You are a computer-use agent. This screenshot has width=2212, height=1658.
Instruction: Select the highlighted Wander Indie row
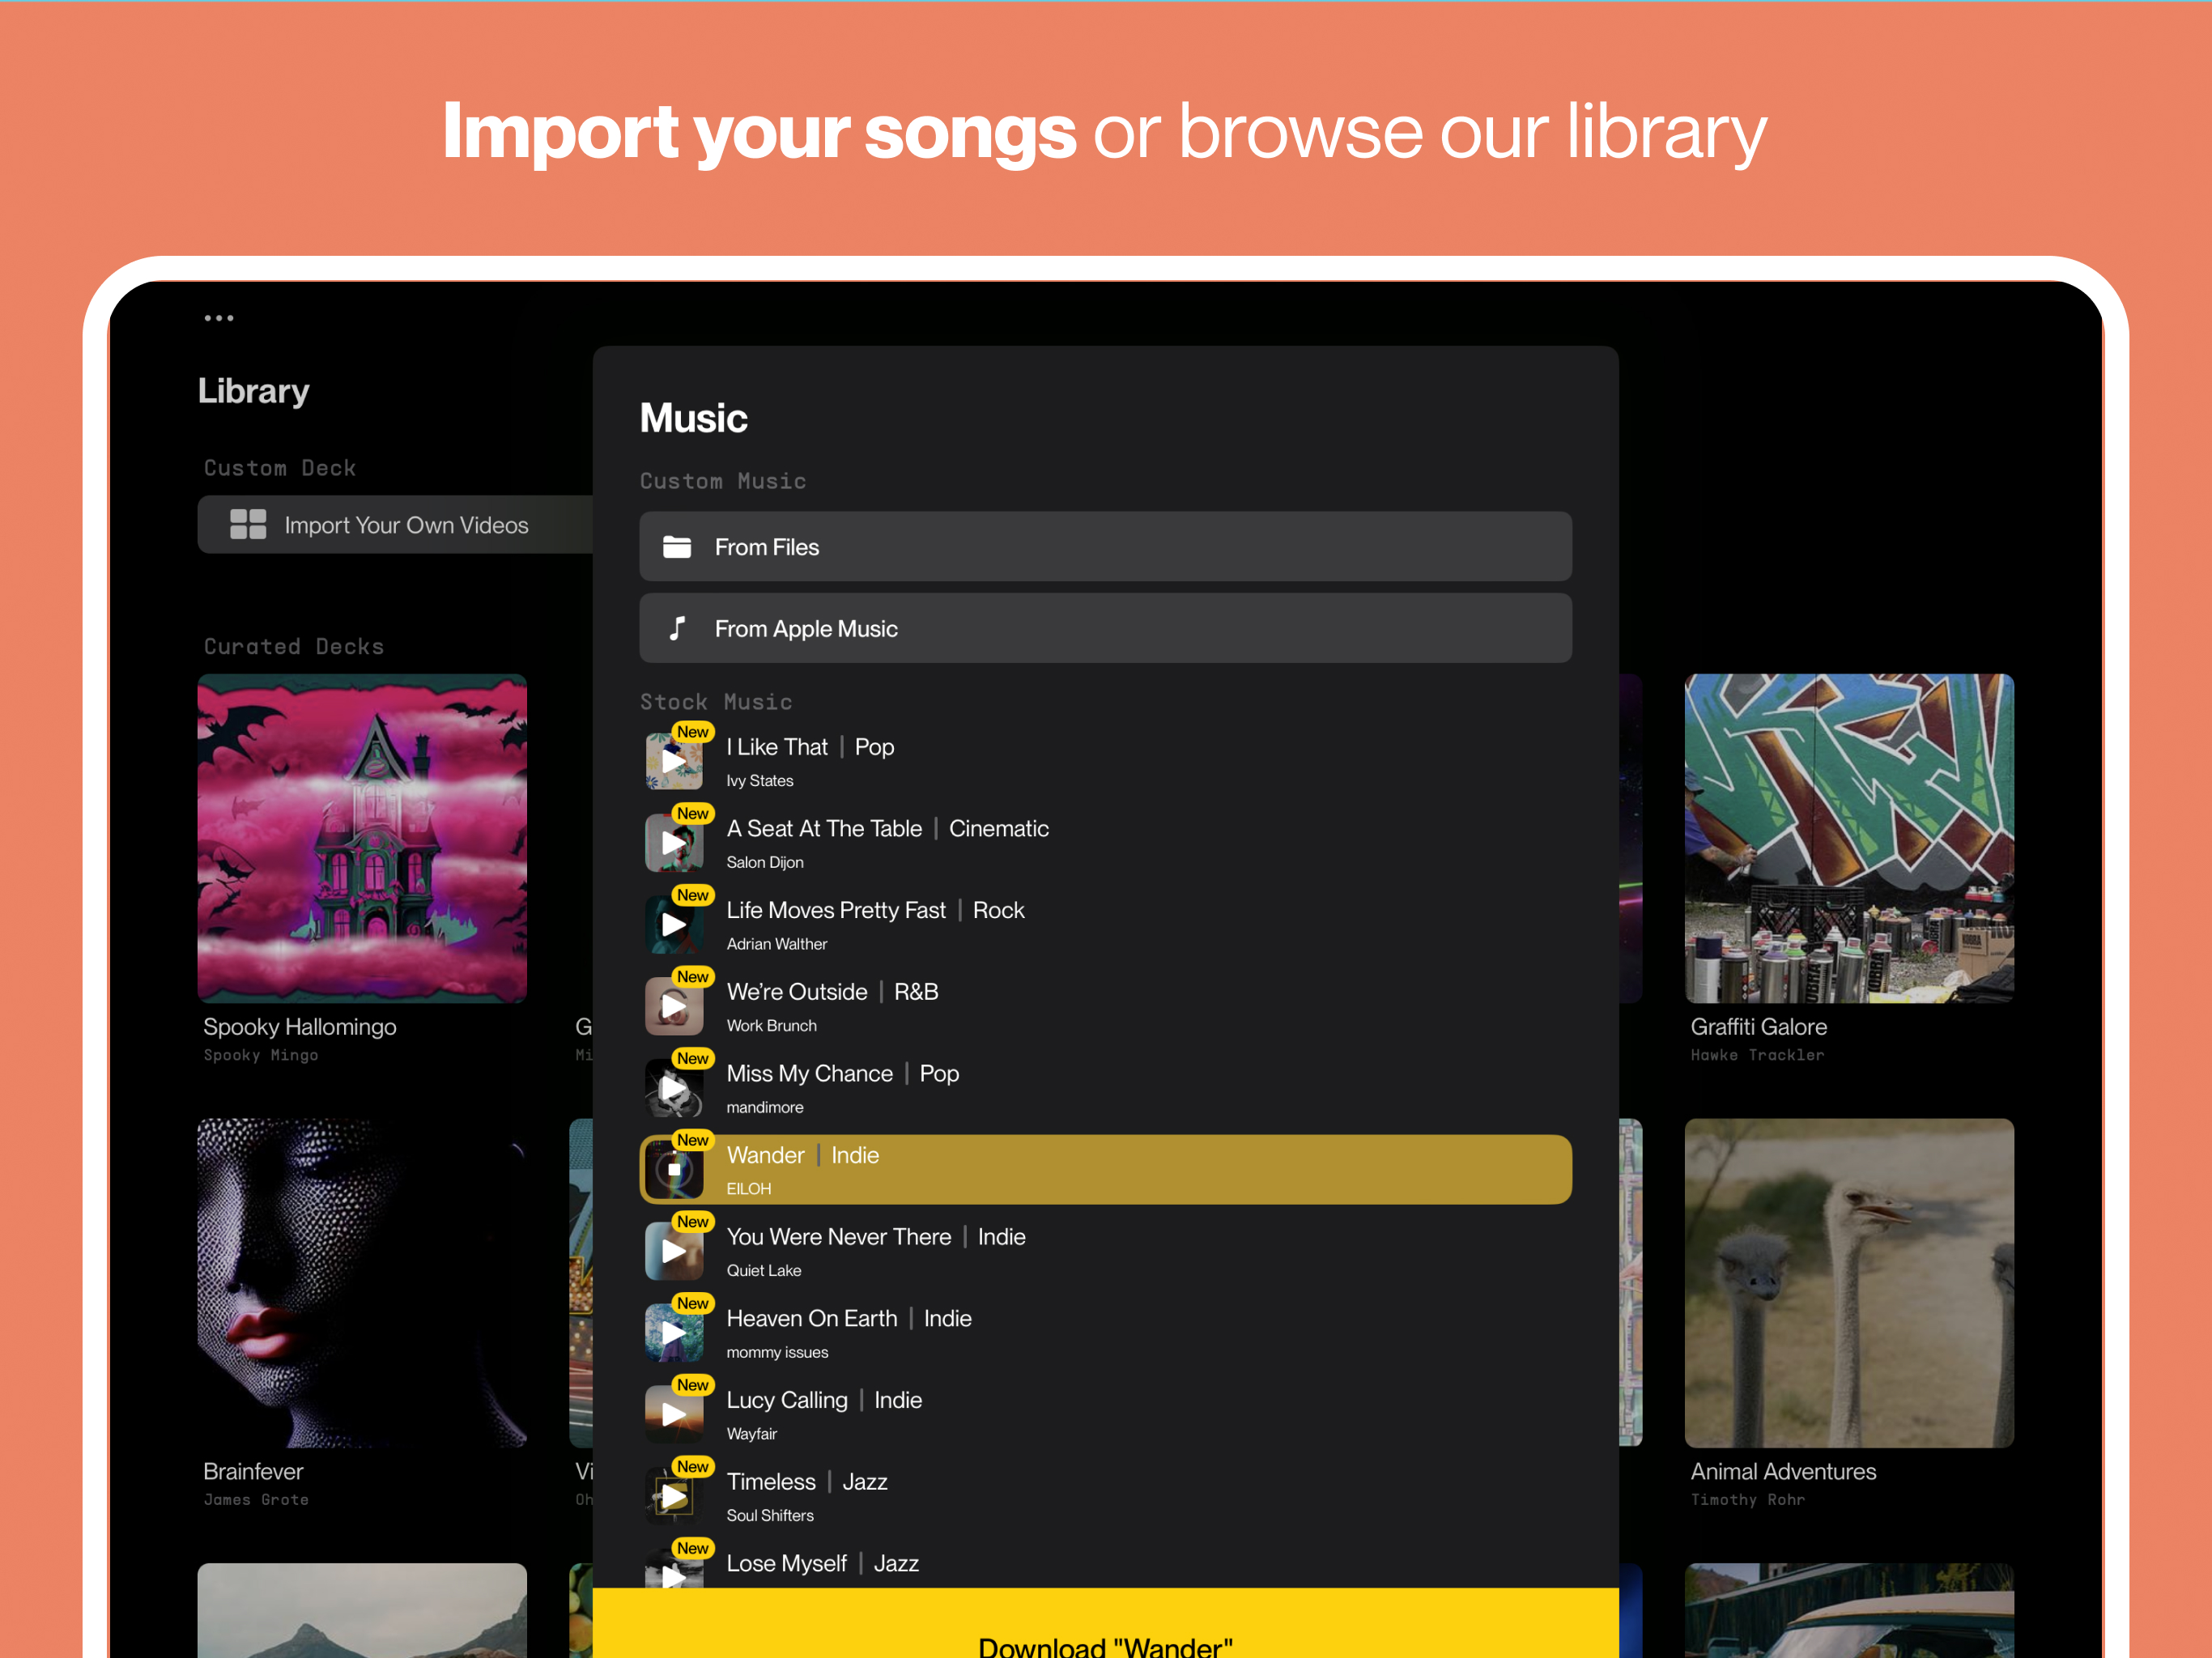coord(1105,1170)
